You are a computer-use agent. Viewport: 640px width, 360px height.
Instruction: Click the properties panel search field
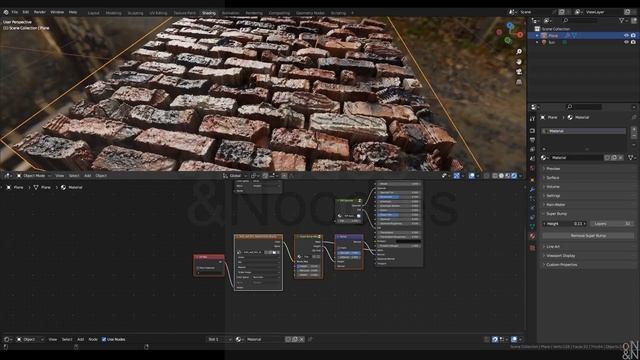584,107
